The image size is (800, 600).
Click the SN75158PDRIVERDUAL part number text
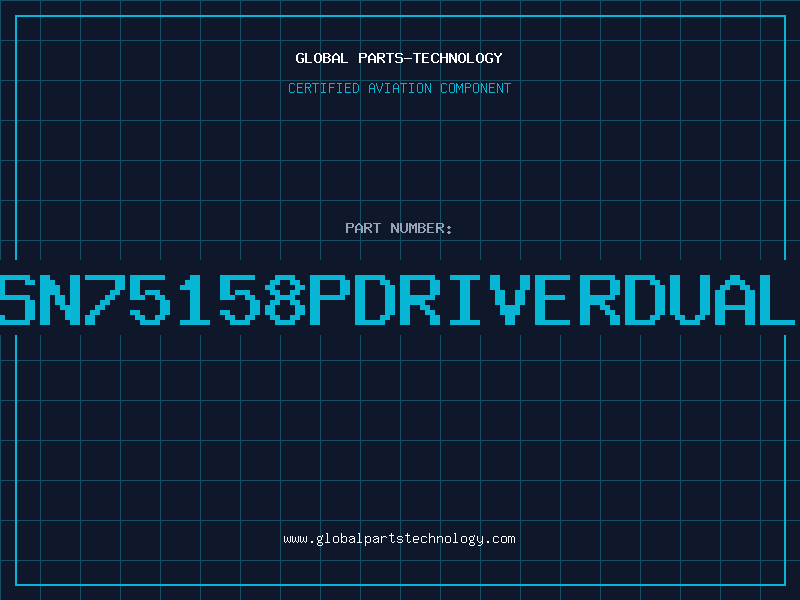(x=397, y=299)
